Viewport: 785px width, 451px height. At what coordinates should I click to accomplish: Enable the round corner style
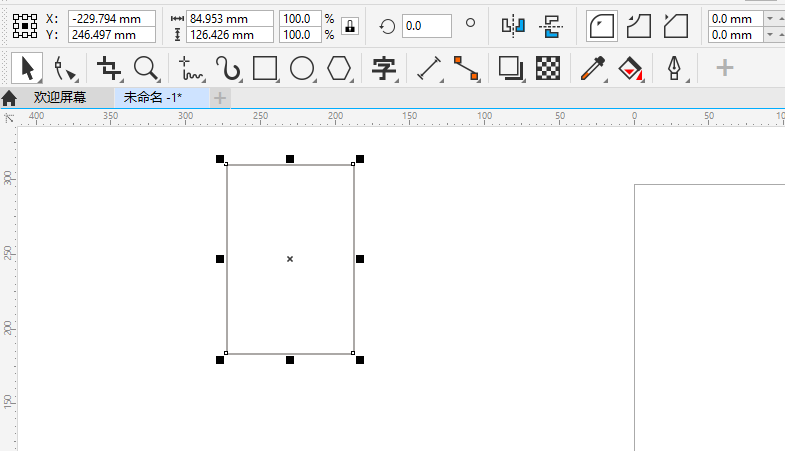point(601,26)
